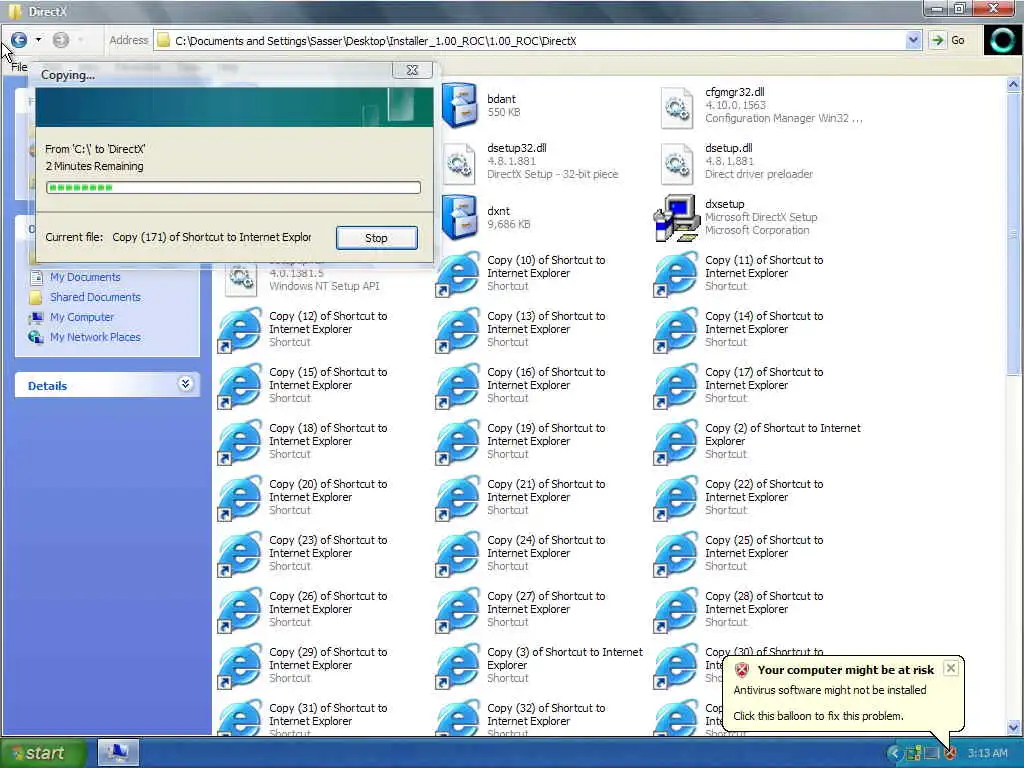Viewport: 1024px width, 768px height.
Task: Click the red security shield tray icon
Action: pos(951,754)
